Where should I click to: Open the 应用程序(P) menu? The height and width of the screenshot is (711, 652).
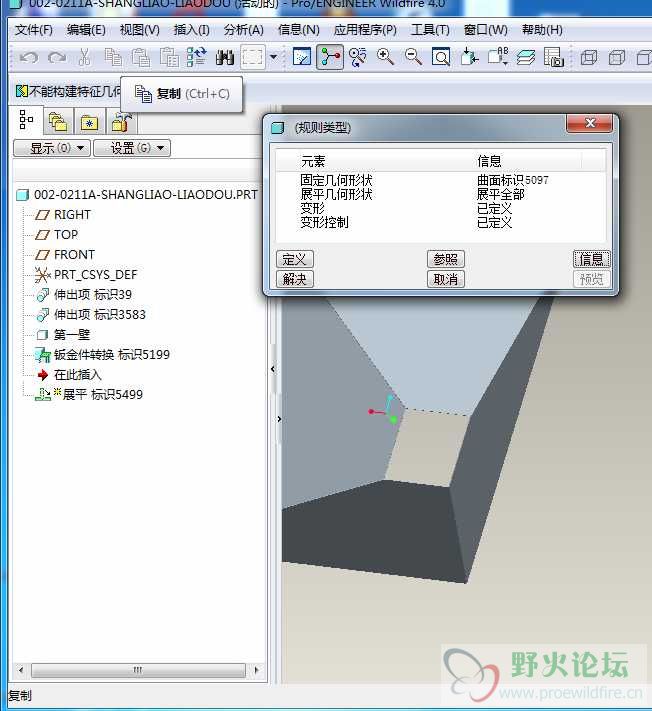tap(365, 30)
